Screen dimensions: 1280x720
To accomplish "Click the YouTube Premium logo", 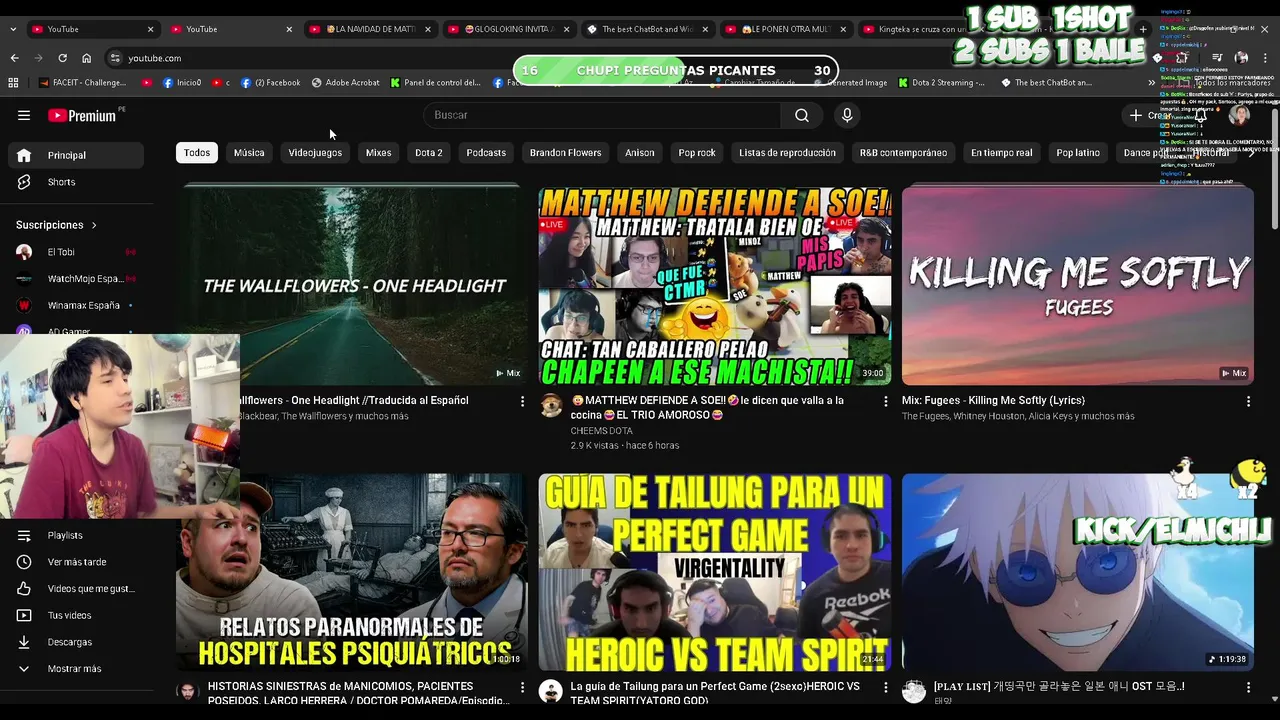I will [x=83, y=115].
